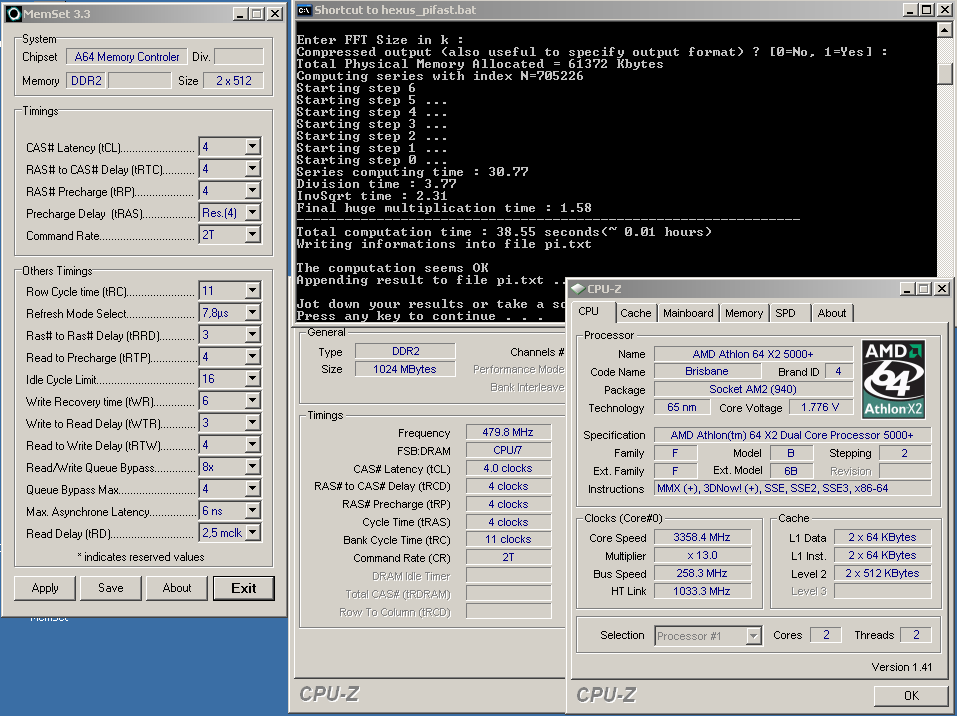Click the Cores count value field
The width and height of the screenshot is (959, 716).
826,635
